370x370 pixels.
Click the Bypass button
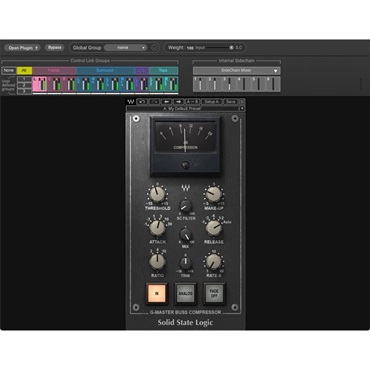(55, 48)
